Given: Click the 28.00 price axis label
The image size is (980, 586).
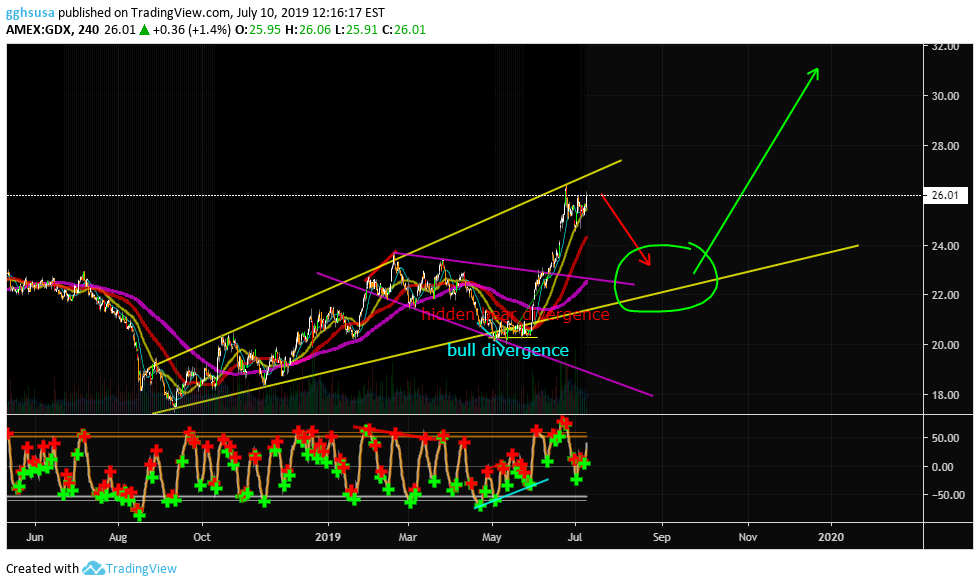Looking at the screenshot, I should pyautogui.click(x=945, y=146).
